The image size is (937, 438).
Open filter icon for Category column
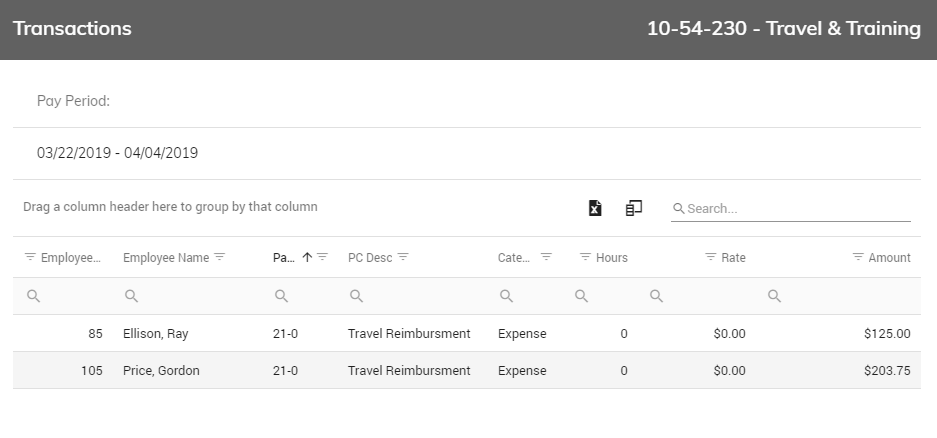click(546, 257)
